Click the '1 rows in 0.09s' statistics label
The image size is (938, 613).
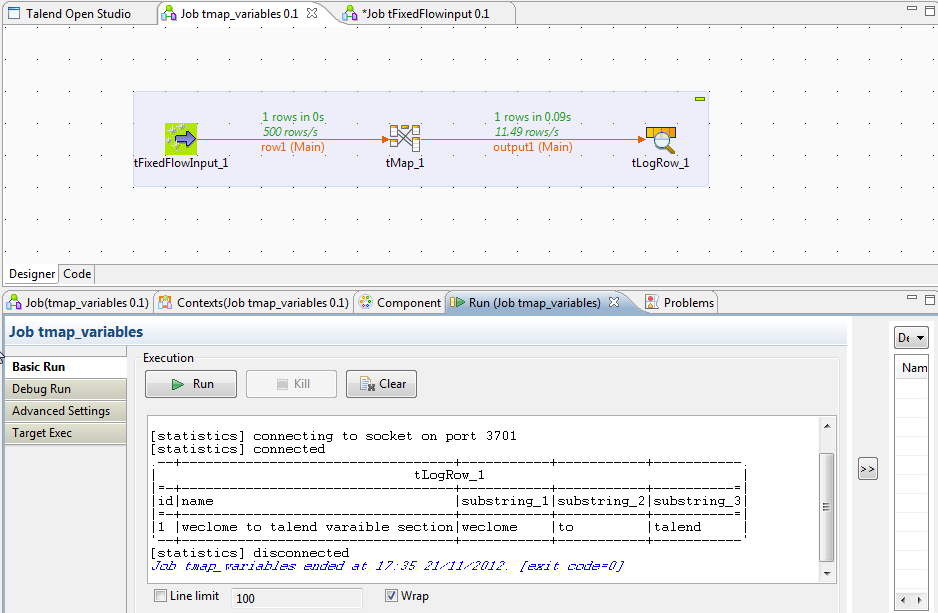pos(532,117)
